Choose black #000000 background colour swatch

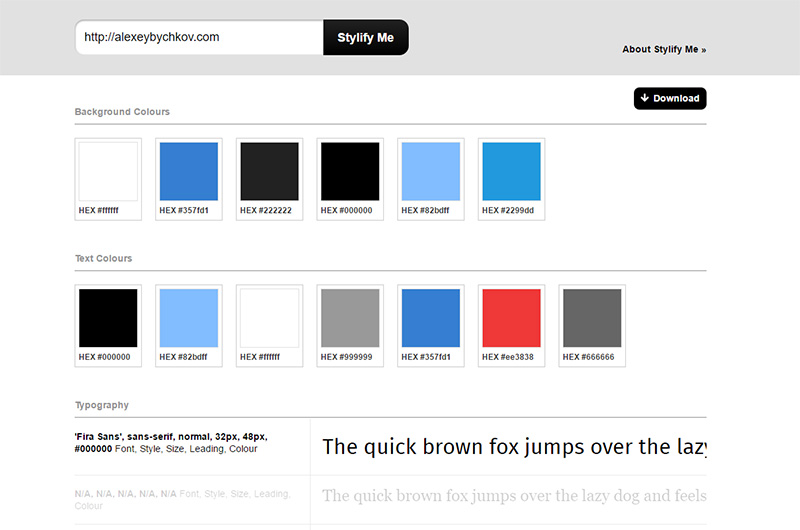click(351, 172)
